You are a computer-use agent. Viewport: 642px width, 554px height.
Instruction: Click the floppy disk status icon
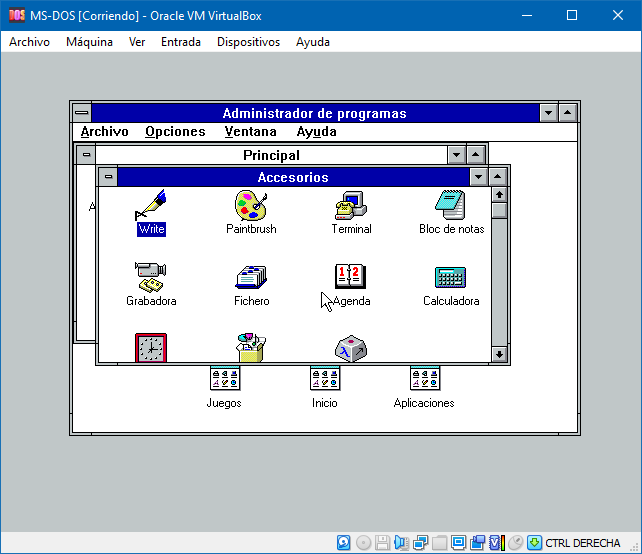(x=382, y=543)
